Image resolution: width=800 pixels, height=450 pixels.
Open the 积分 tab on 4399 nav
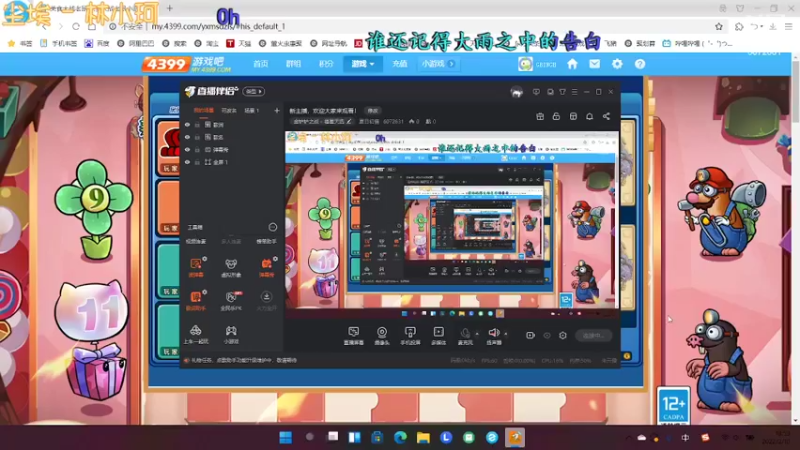[x=326, y=64]
